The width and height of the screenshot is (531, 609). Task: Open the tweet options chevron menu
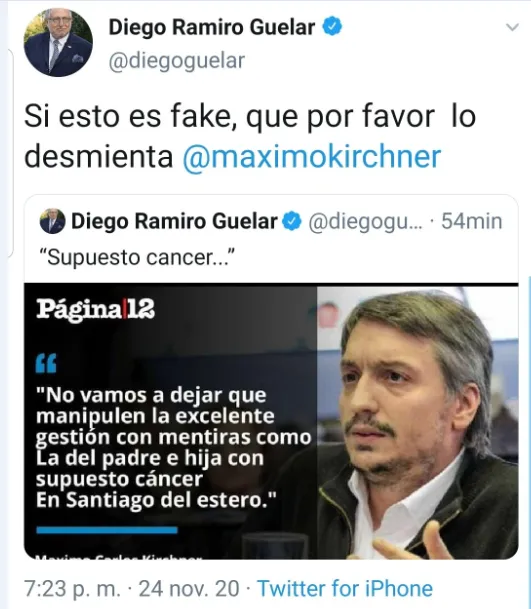tap(513, 28)
